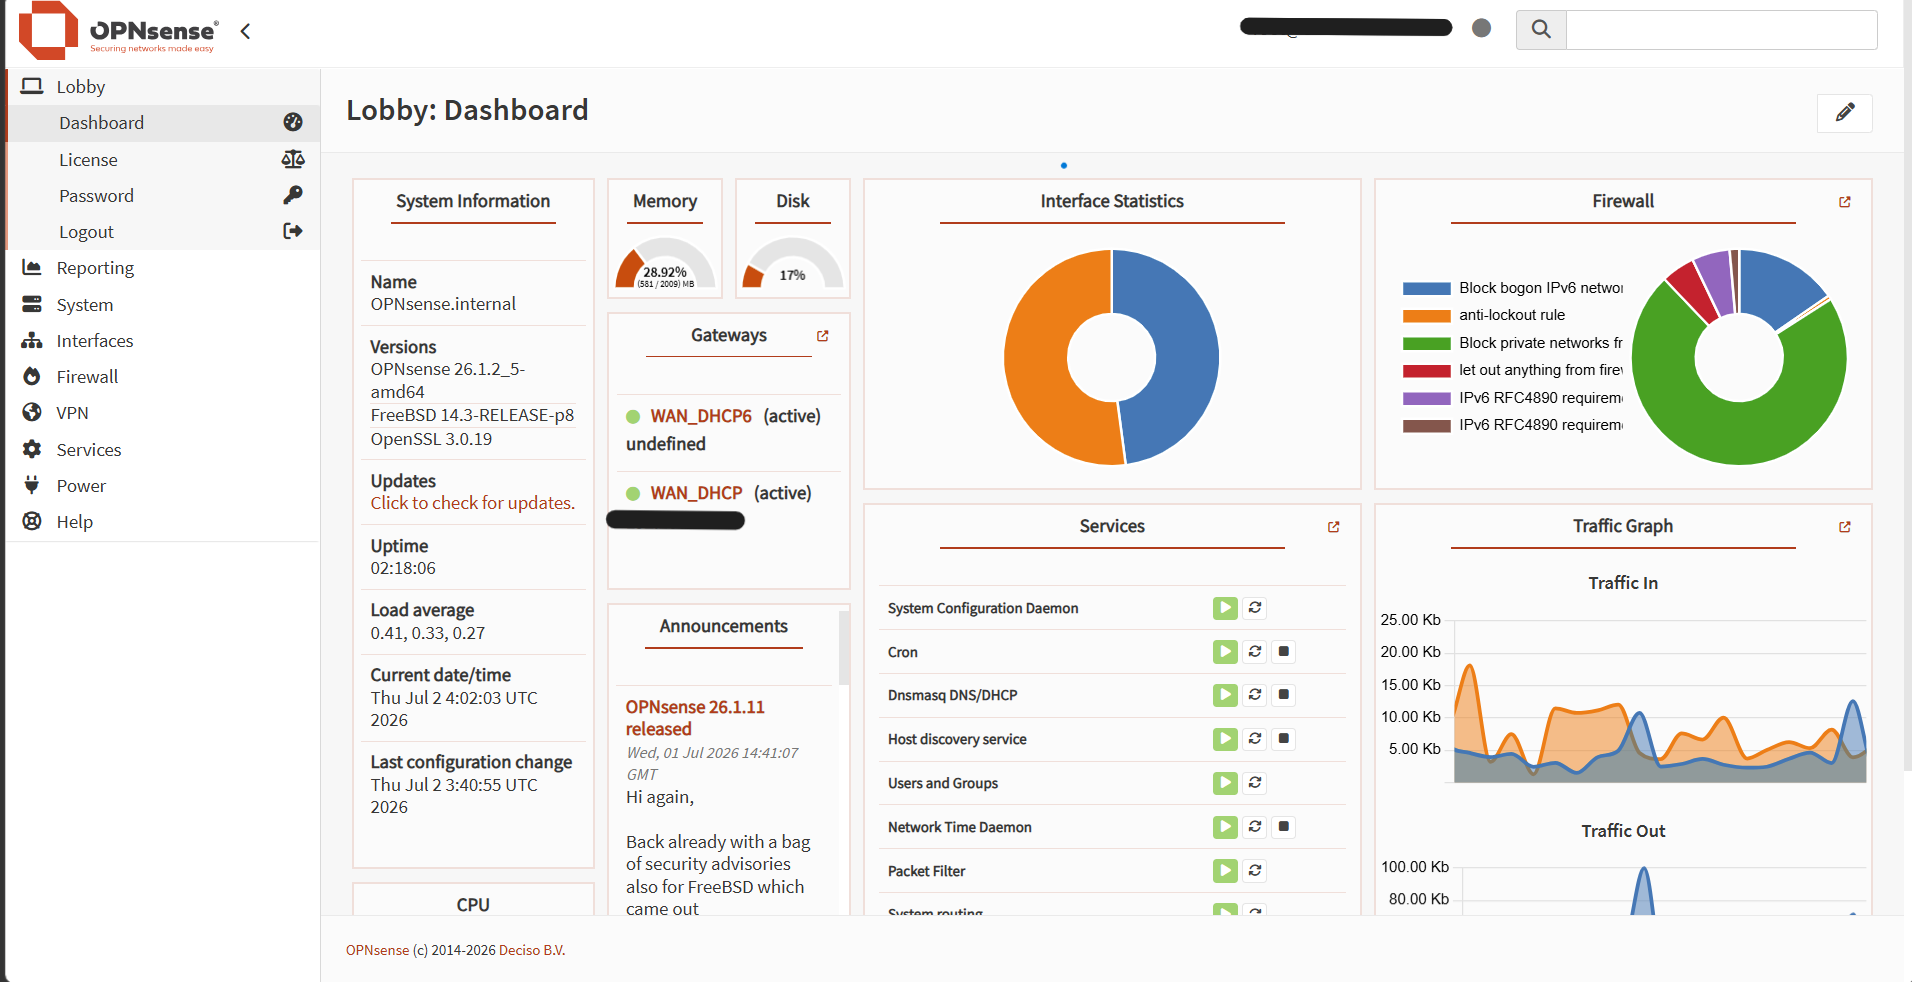The width and height of the screenshot is (1912, 982).
Task: Expand the Power menu
Action: [x=163, y=486]
